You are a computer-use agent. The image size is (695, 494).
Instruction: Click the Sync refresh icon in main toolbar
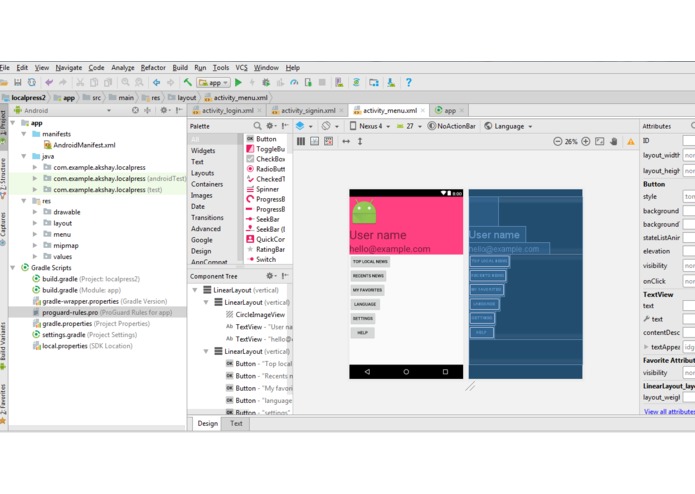pos(32,82)
